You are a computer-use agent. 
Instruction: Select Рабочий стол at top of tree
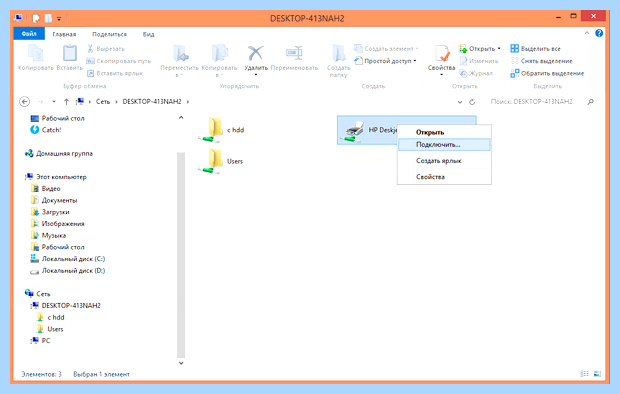pos(57,118)
